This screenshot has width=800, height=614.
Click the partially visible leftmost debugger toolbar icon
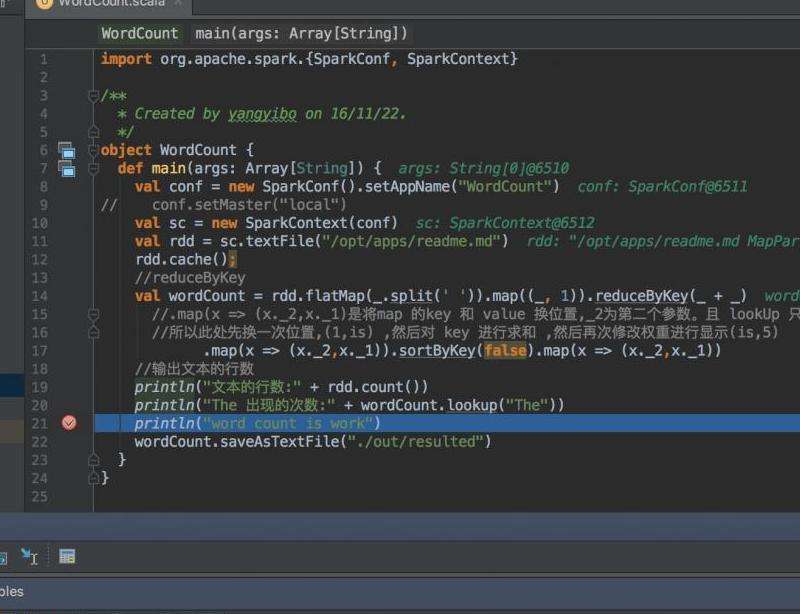point(3,557)
